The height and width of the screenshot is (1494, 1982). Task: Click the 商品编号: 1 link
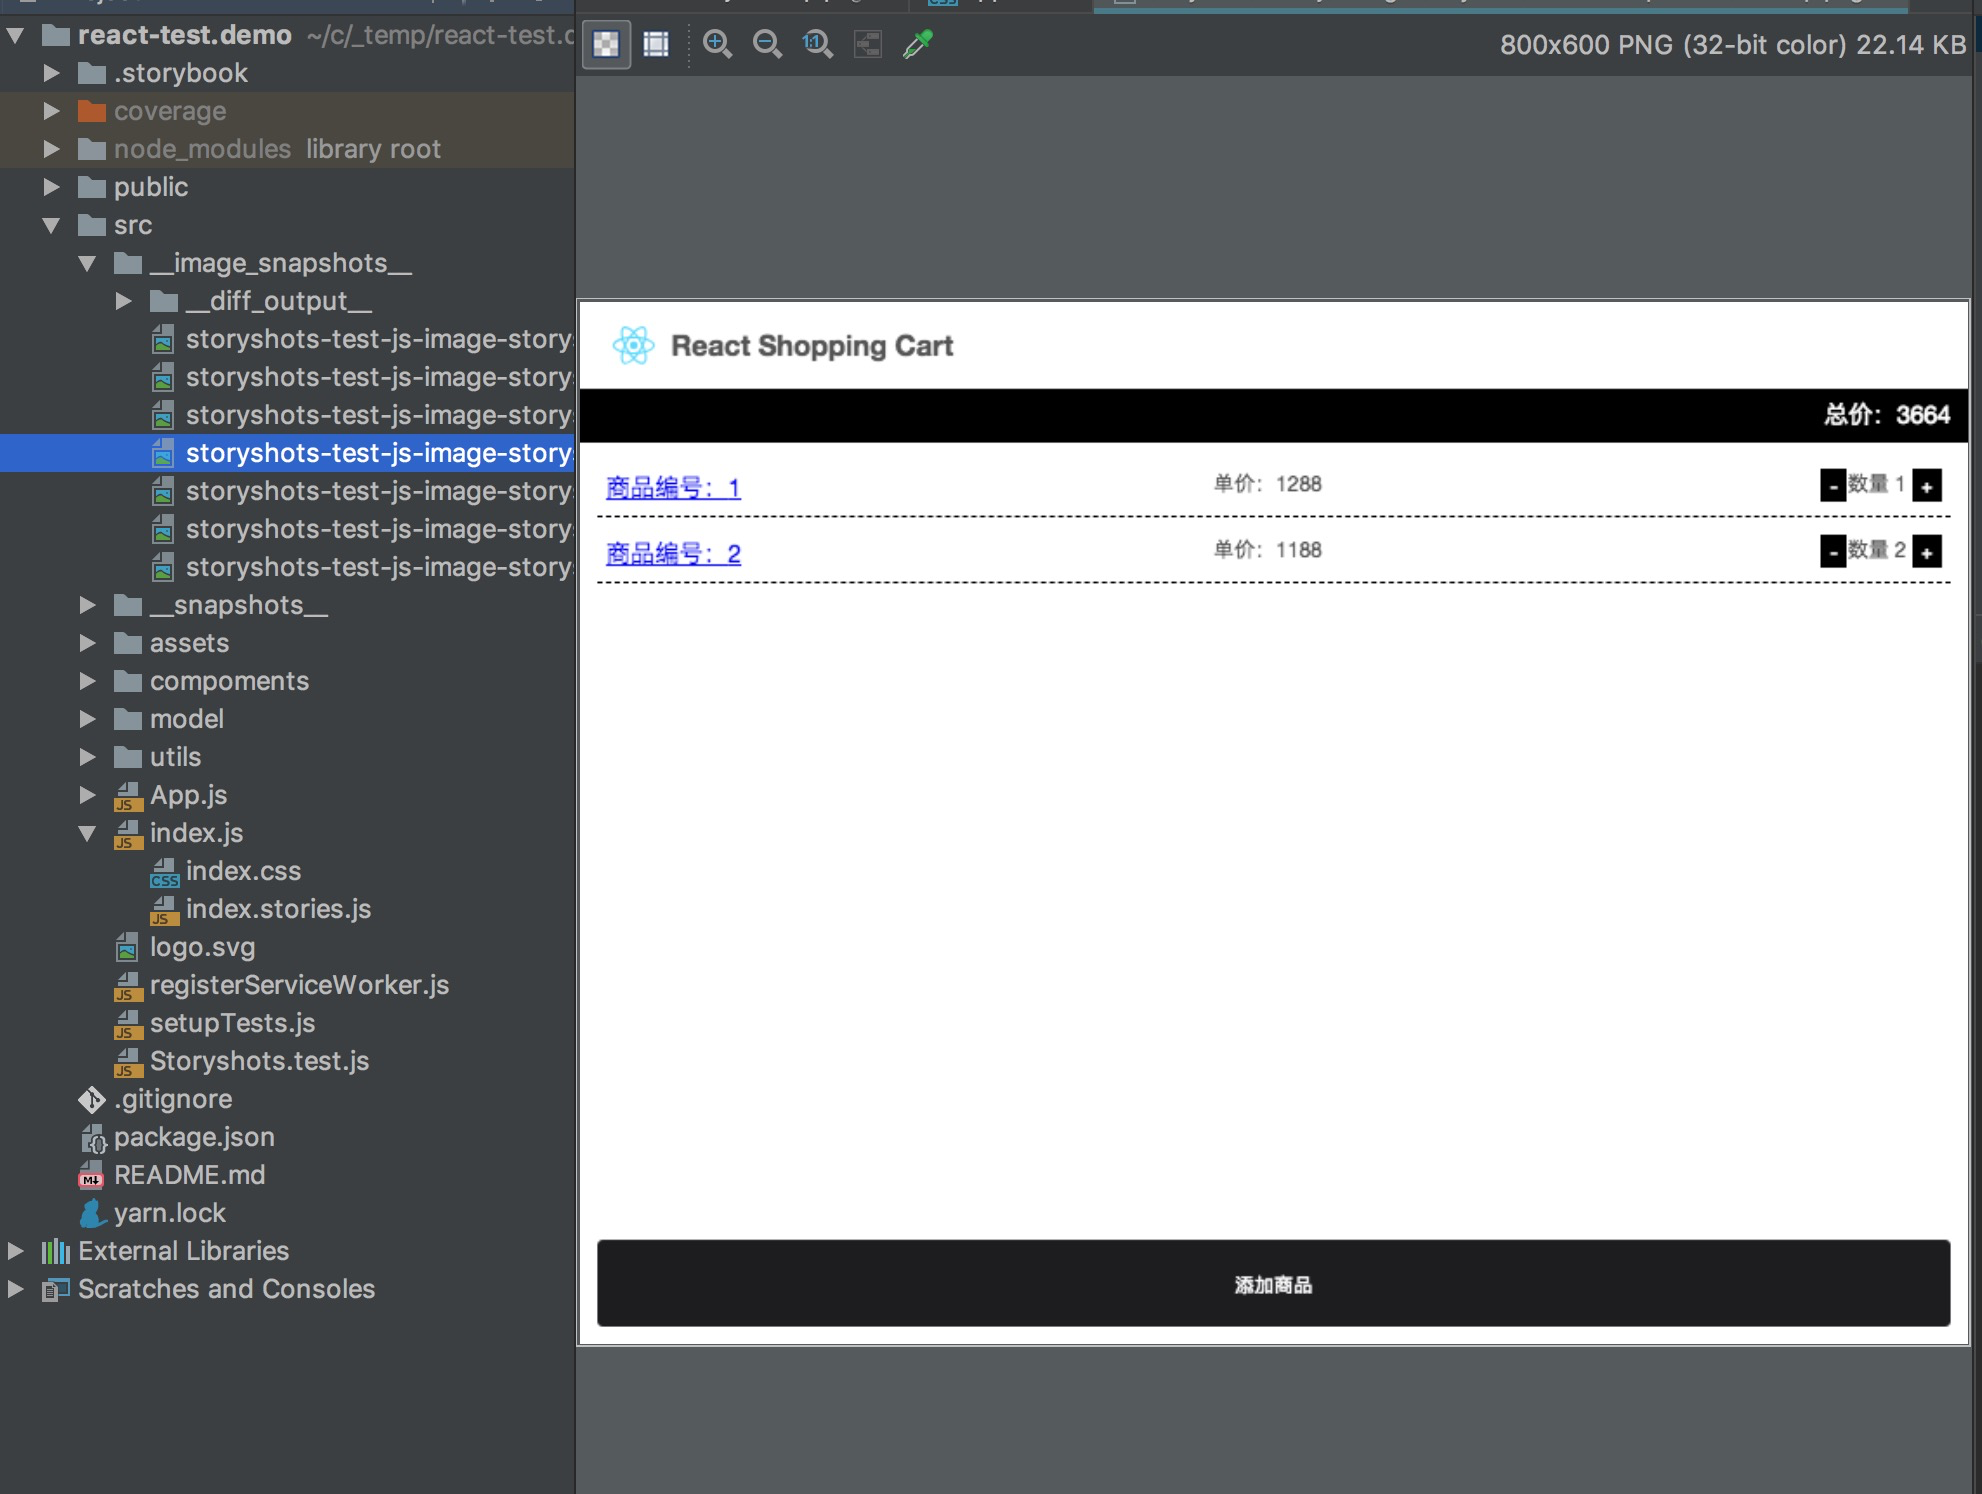pos(673,488)
